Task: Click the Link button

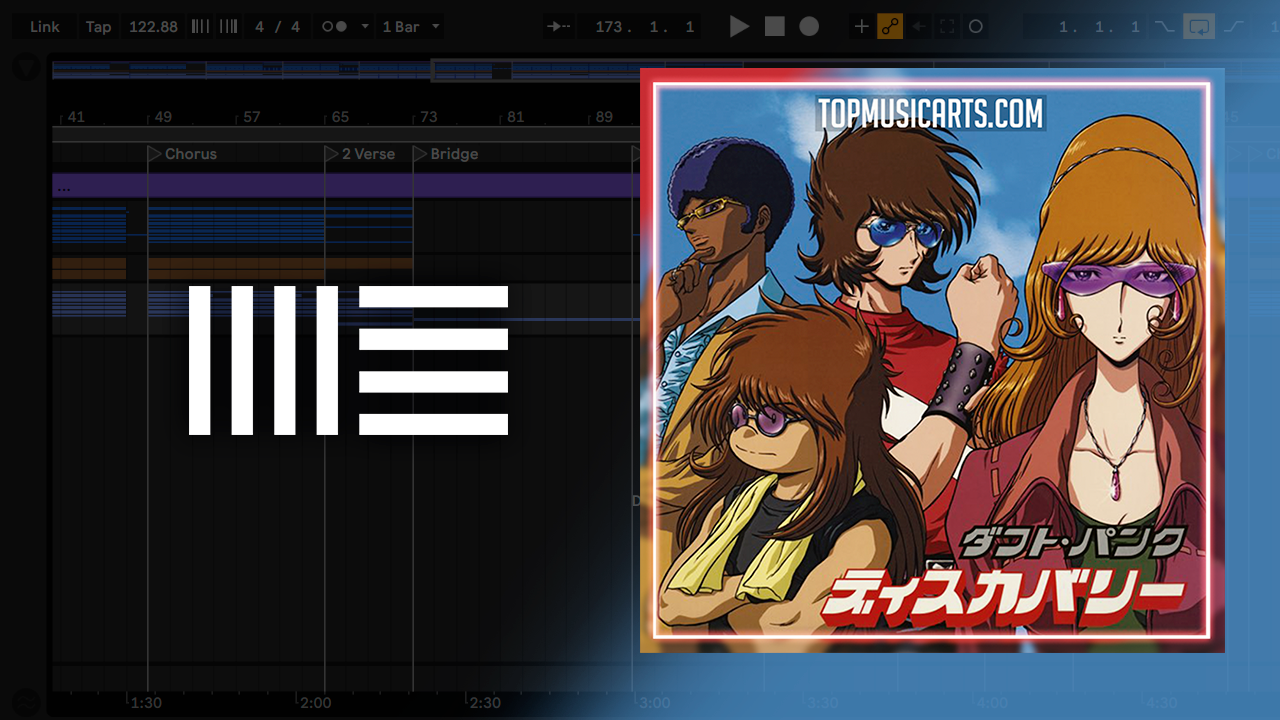Action: pos(45,27)
